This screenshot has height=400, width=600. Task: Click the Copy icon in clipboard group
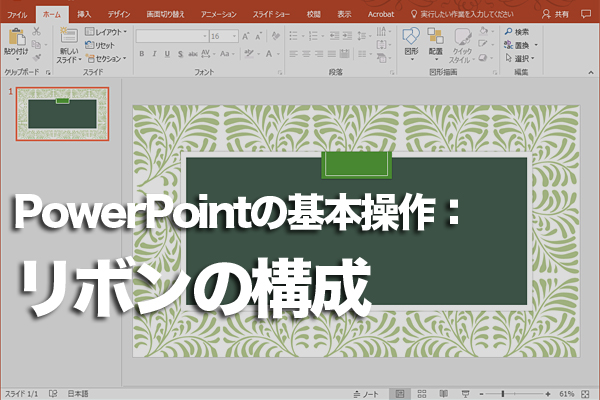pyautogui.click(x=36, y=44)
